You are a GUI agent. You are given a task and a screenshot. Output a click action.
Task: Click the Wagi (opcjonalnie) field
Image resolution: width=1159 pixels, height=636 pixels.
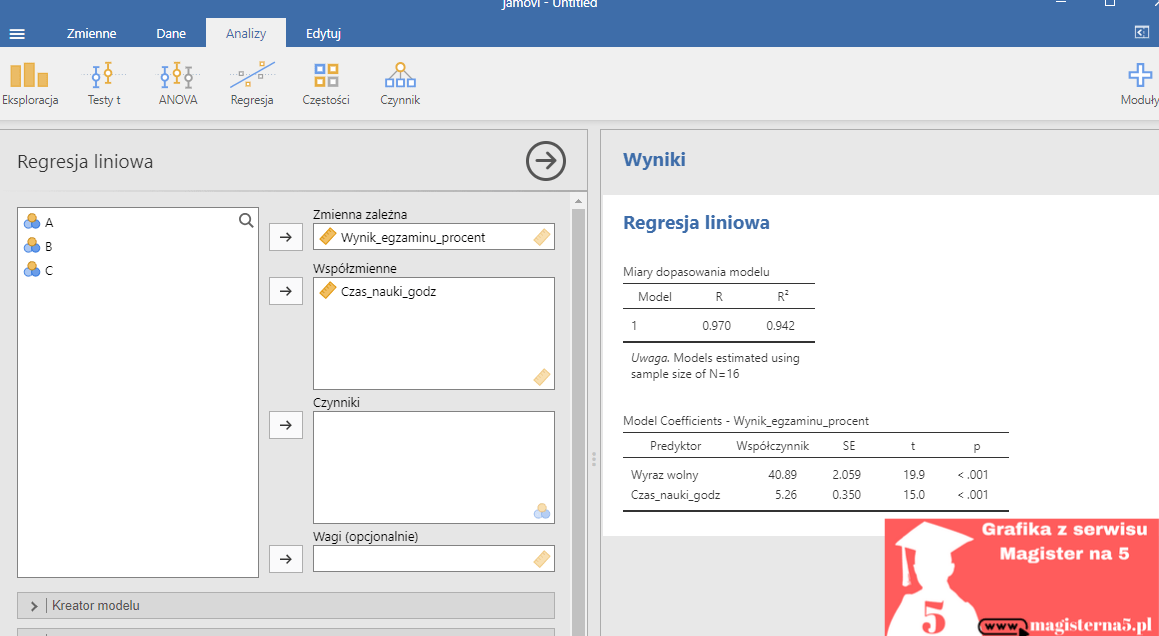[x=434, y=558]
